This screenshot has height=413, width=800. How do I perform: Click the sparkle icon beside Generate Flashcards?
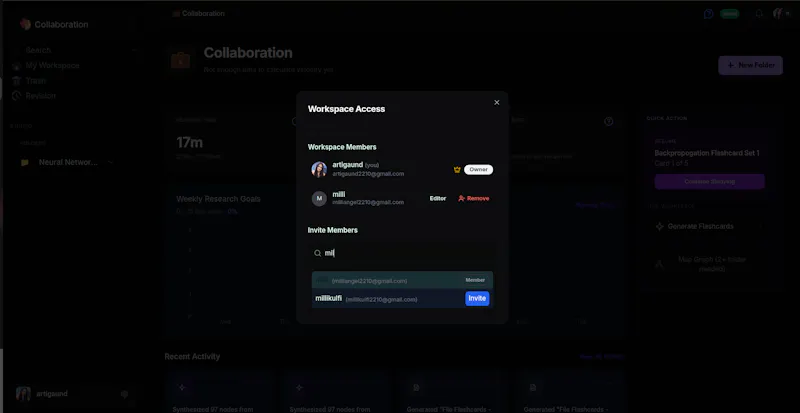[659, 226]
